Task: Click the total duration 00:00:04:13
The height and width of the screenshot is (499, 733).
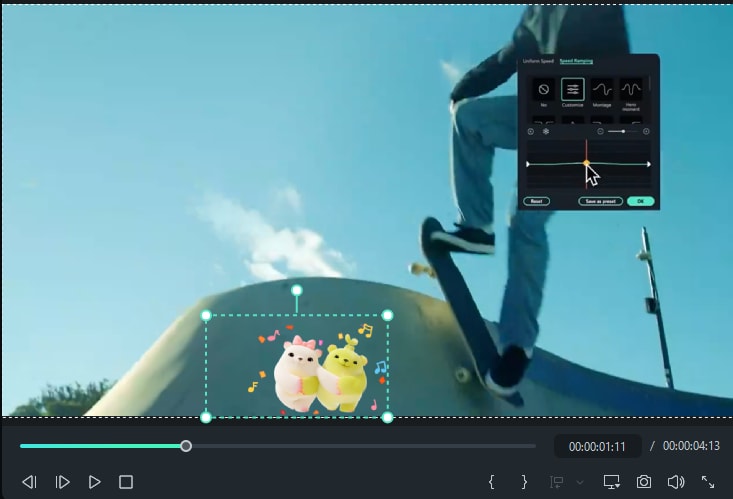Action: pyautogui.click(x=691, y=446)
